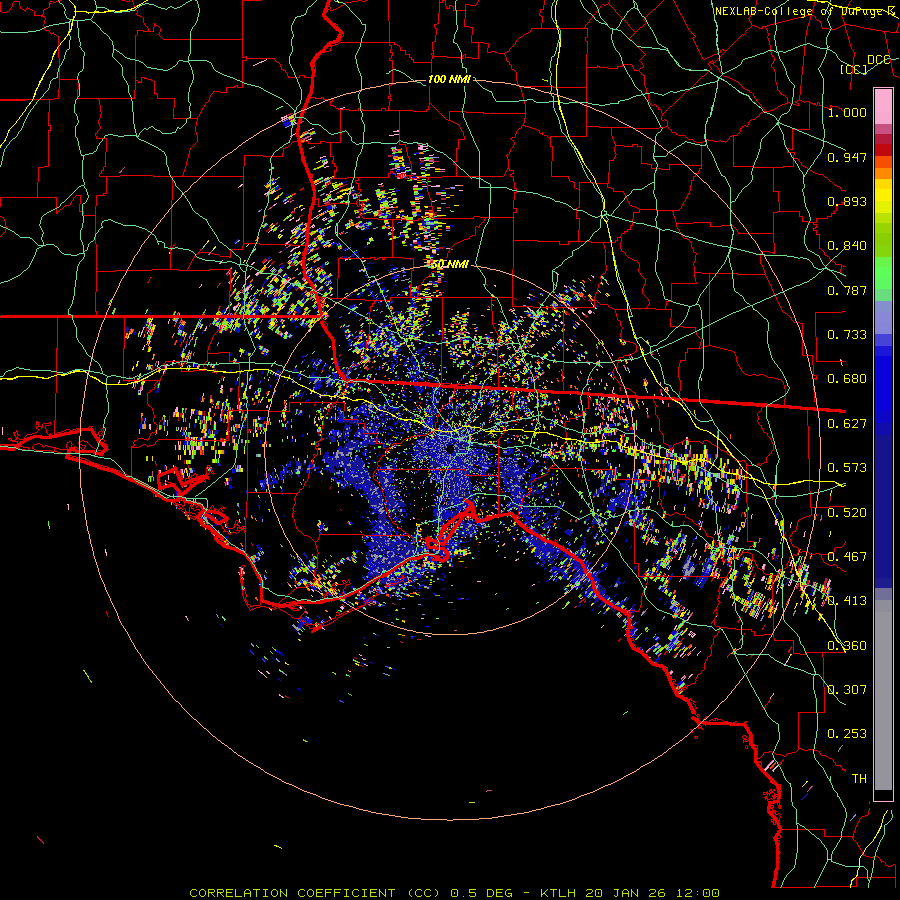This screenshot has width=900, height=900.
Task: Click the DCC product label
Action: tap(878, 59)
